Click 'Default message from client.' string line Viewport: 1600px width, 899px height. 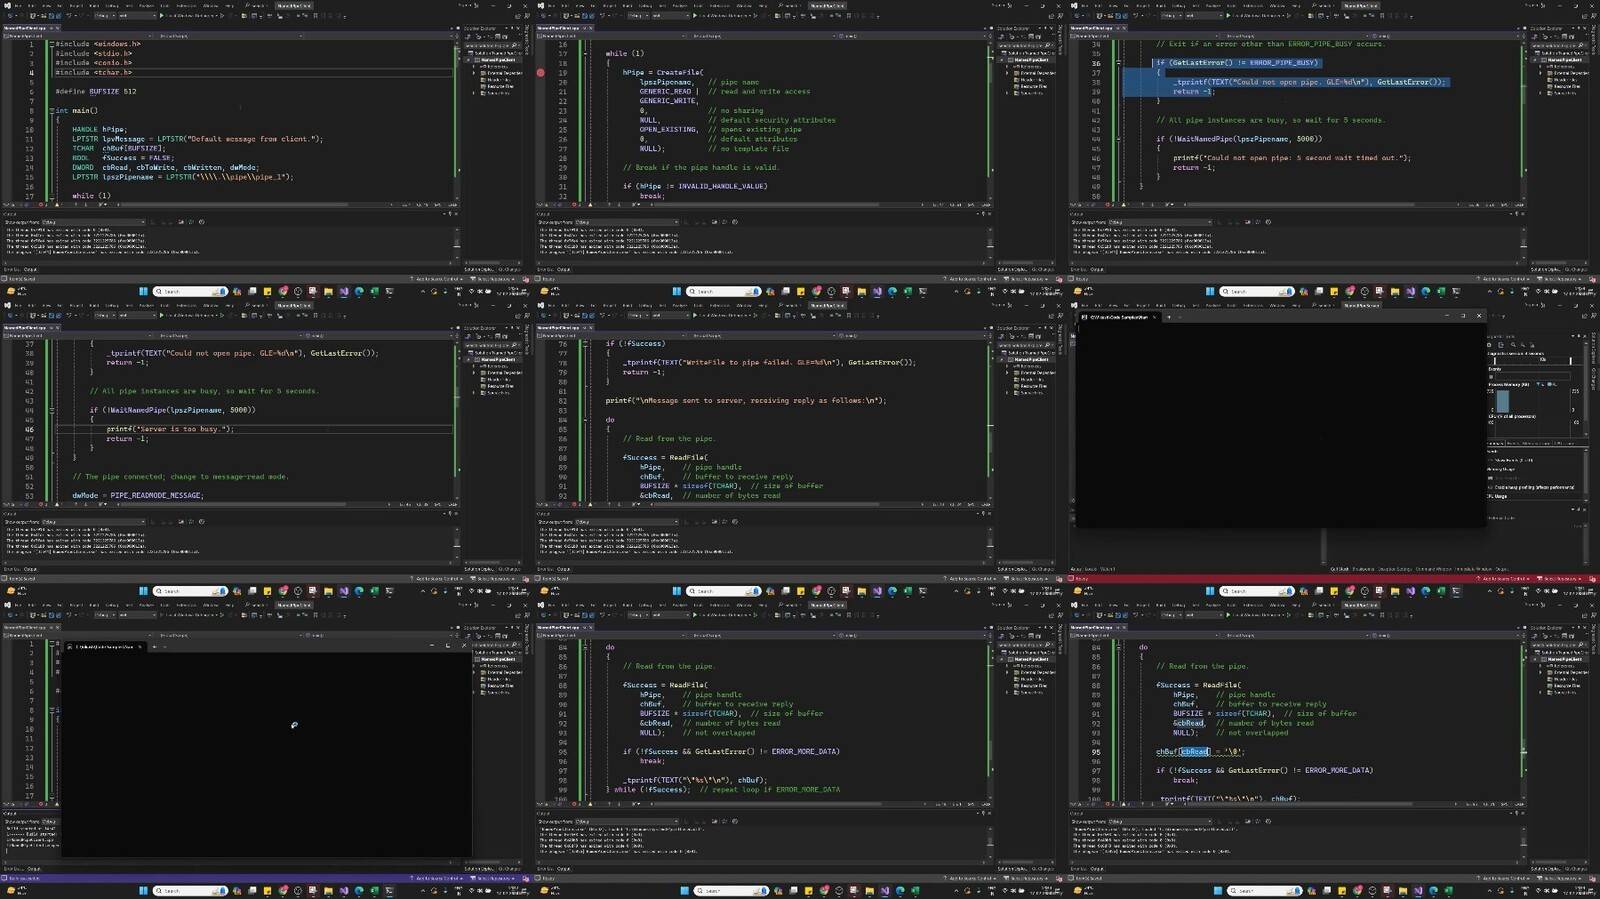click(197, 139)
